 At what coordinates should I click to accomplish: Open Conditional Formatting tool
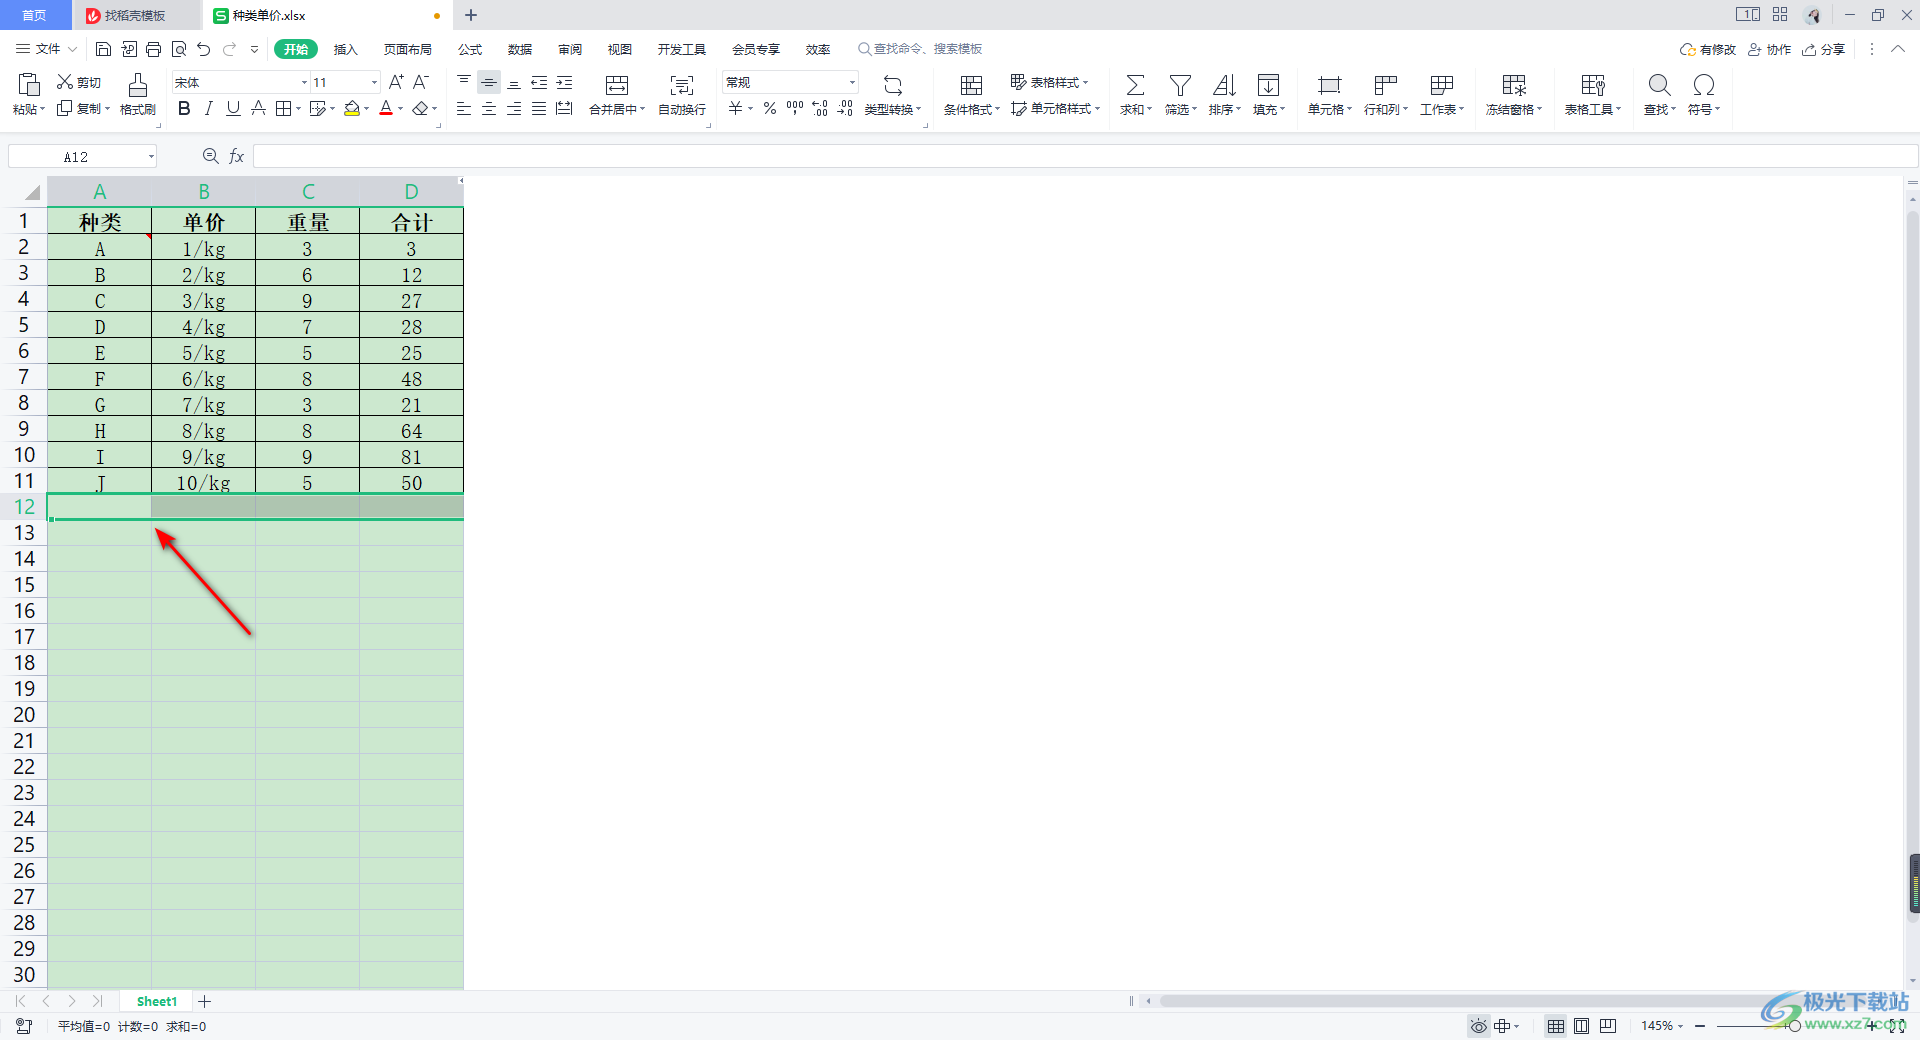971,95
